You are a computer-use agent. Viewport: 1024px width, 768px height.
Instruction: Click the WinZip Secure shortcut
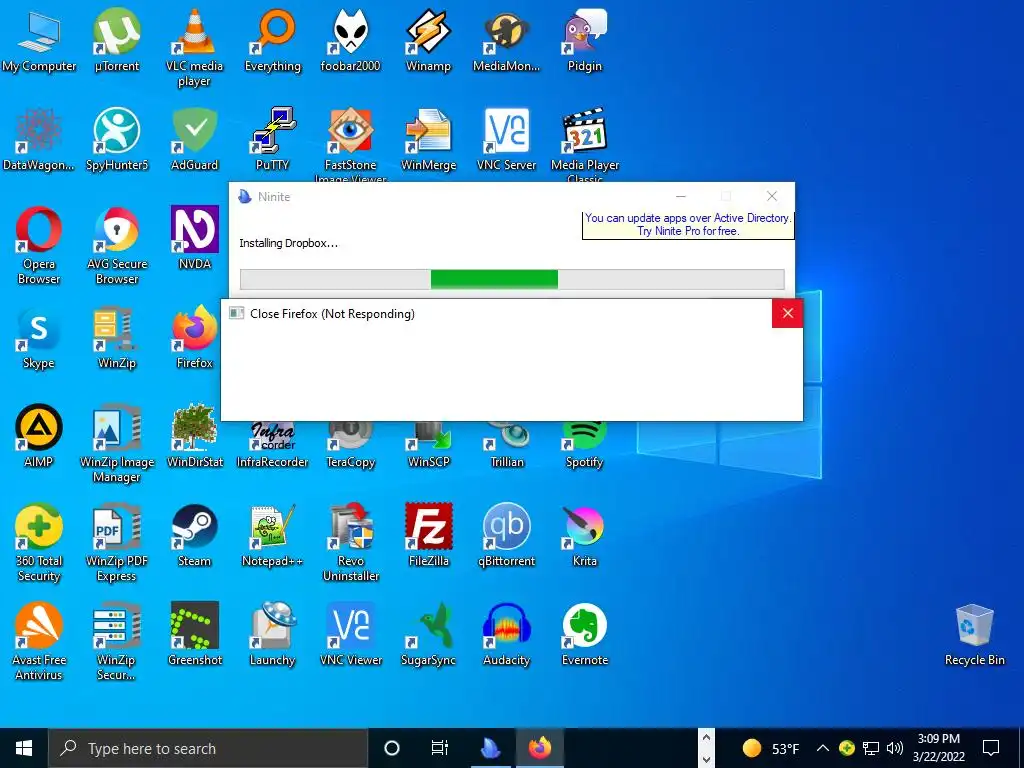click(x=116, y=641)
